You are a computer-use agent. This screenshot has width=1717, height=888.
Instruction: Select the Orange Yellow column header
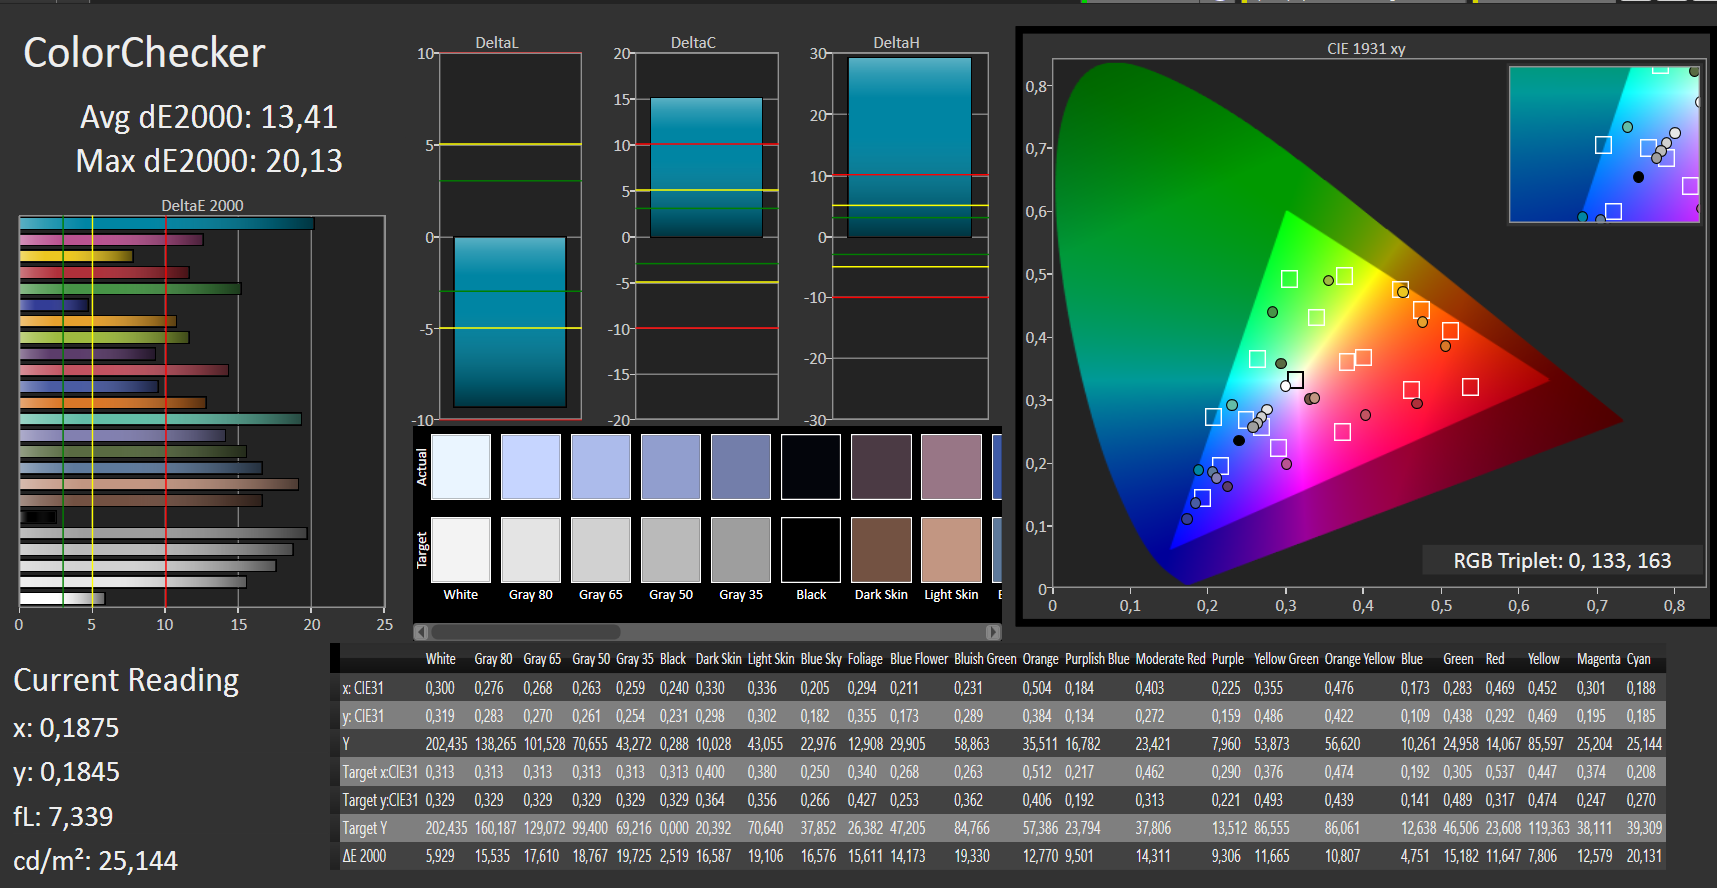pyautogui.click(x=1359, y=659)
